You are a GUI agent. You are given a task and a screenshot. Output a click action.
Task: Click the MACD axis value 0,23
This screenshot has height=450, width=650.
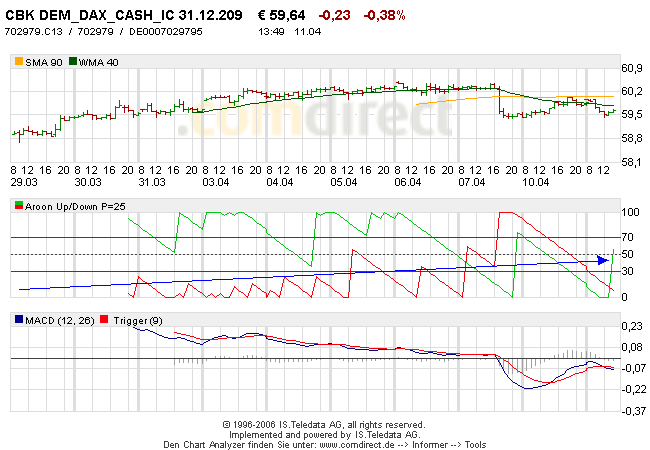pyautogui.click(x=632, y=326)
